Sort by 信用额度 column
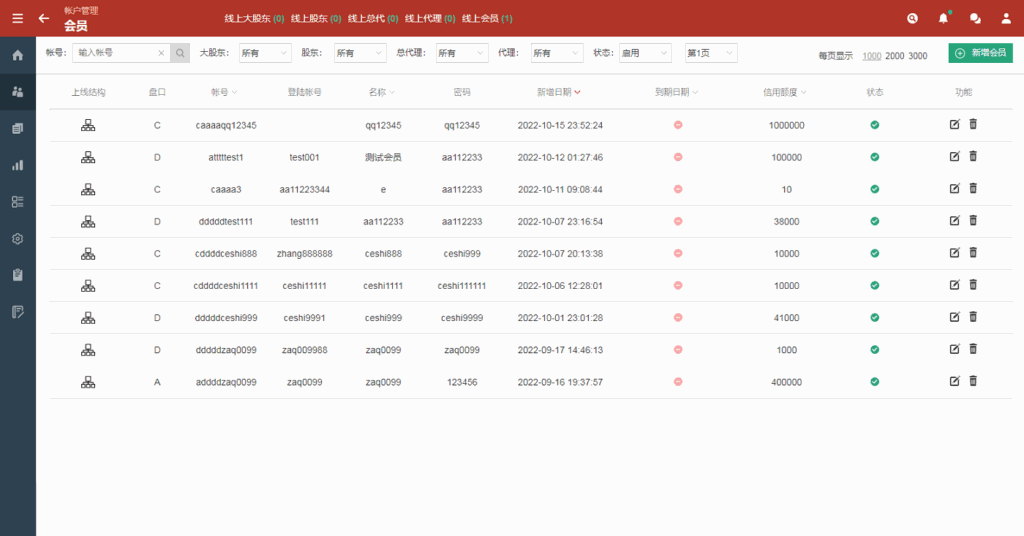The height and width of the screenshot is (536, 1024). [x=784, y=92]
